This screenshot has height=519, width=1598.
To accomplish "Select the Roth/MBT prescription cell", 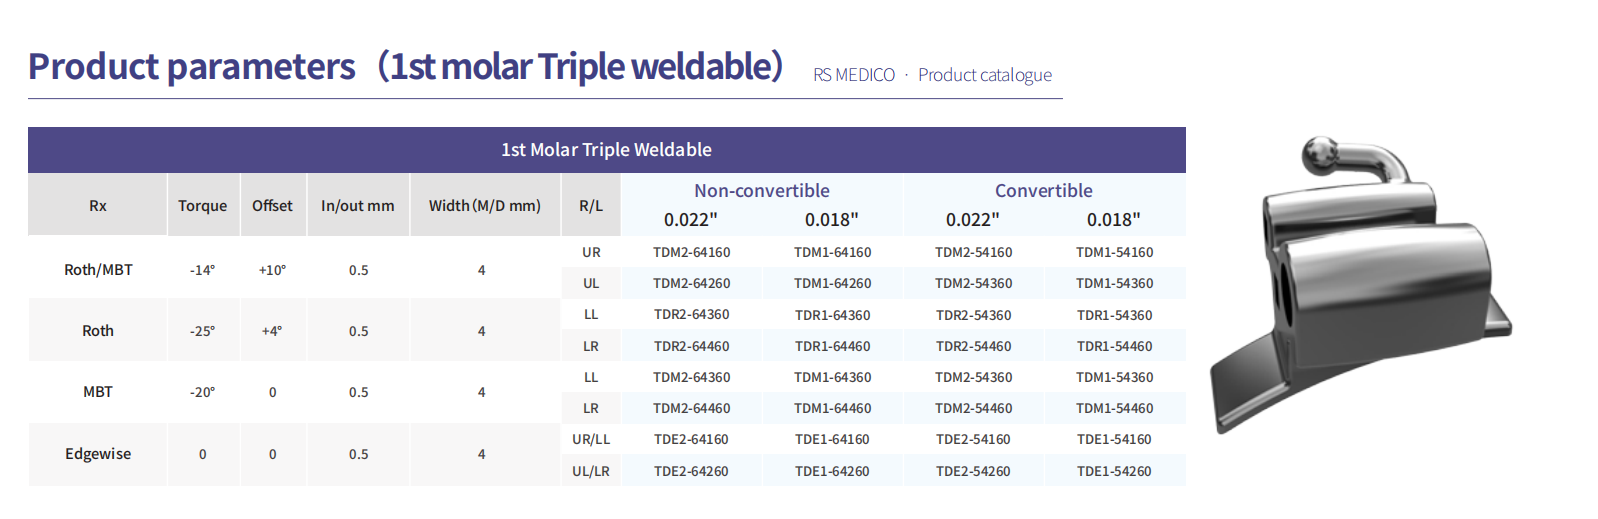I will pos(98,269).
